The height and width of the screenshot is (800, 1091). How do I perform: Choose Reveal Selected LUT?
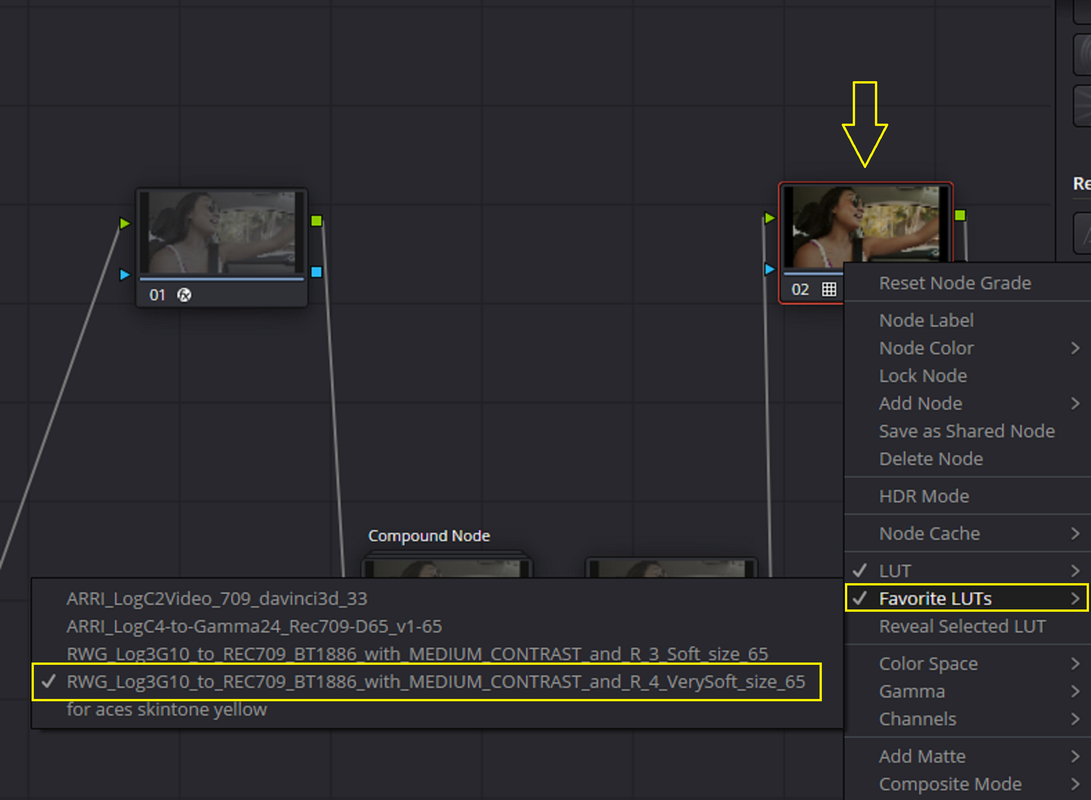[x=967, y=626]
